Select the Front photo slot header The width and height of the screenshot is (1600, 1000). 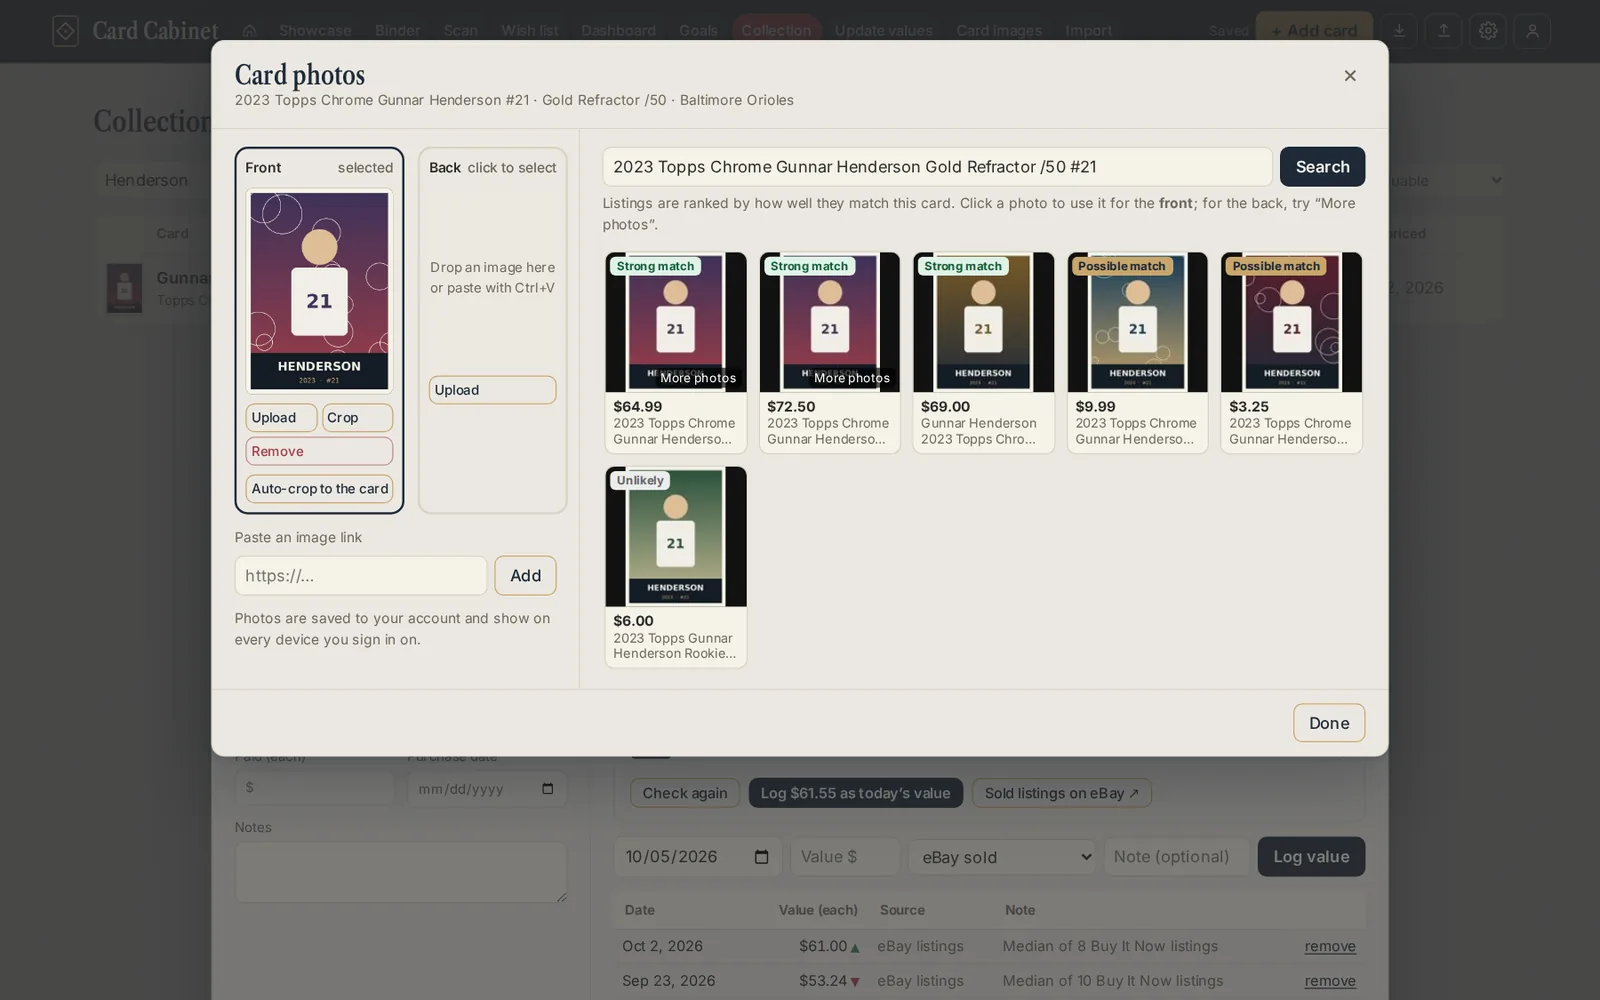[319, 168]
